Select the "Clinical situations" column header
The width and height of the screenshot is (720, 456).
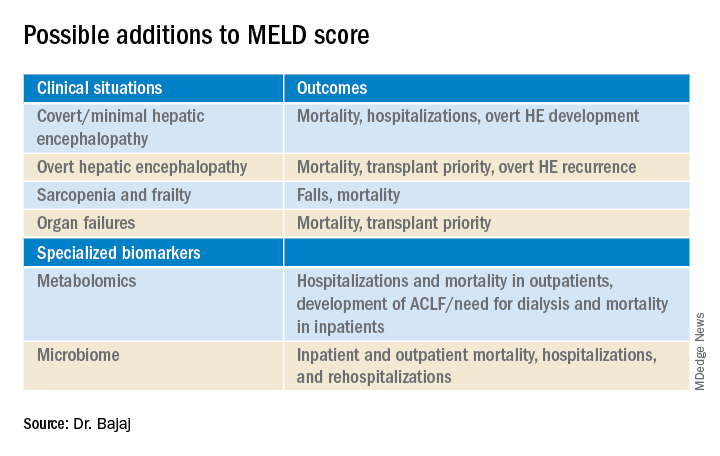click(98, 88)
